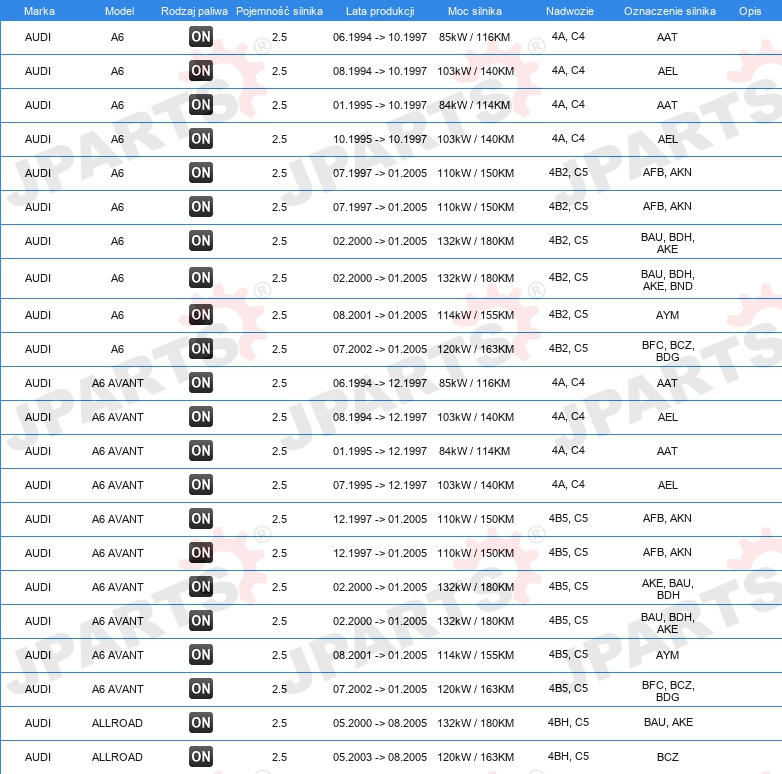Select engine code cell AKE, BAU, BDH
782x774 pixels.
tap(668, 589)
